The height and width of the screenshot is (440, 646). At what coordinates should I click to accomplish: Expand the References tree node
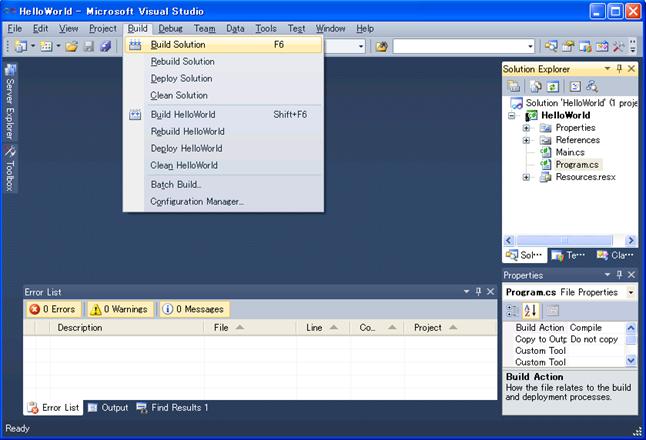click(526, 140)
